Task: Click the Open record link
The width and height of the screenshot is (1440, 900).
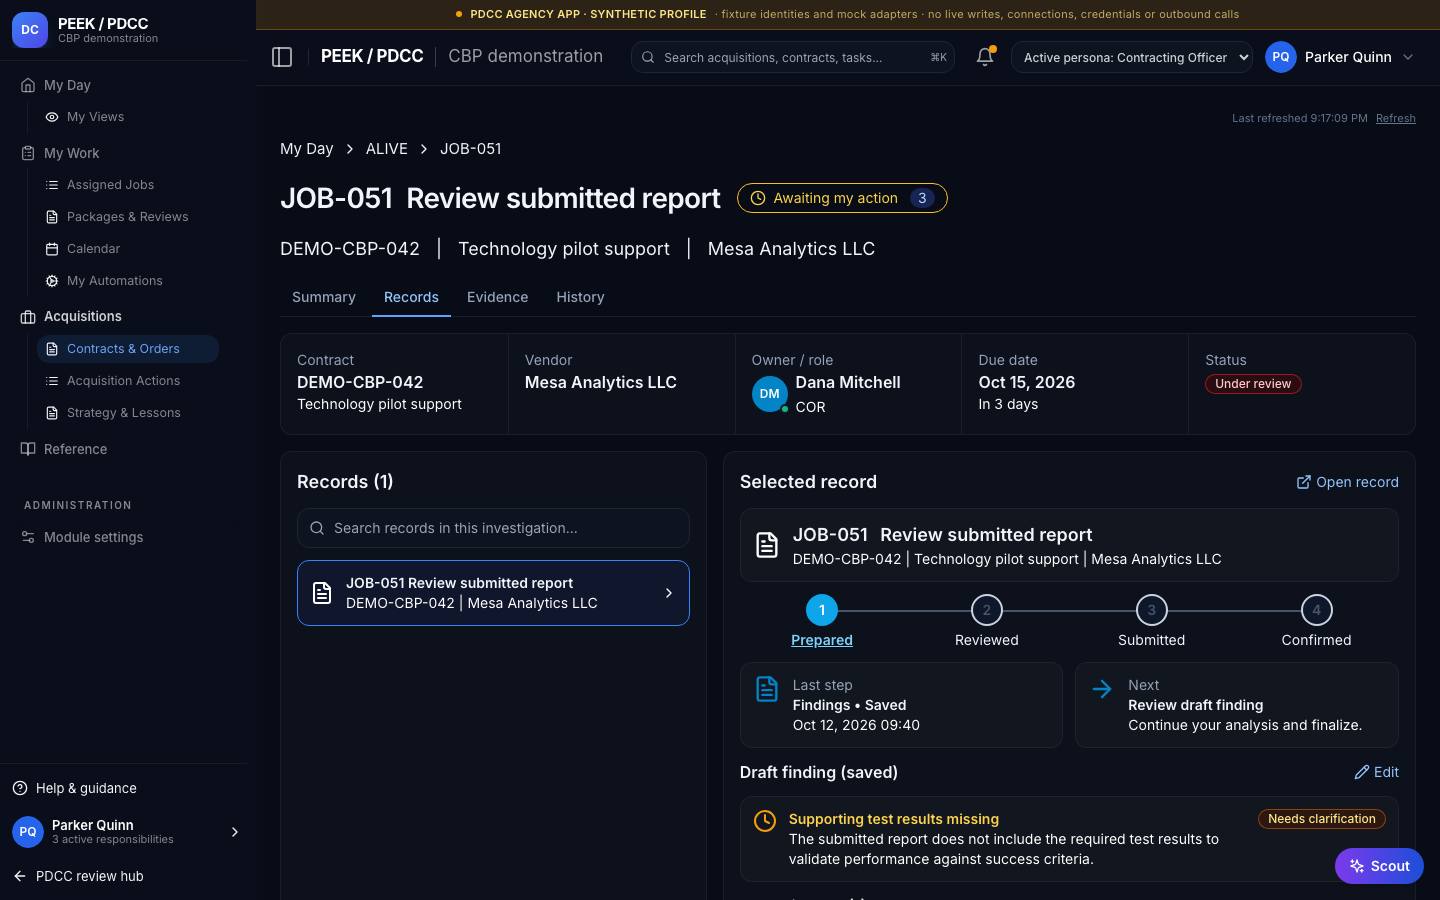Action: pyautogui.click(x=1347, y=482)
